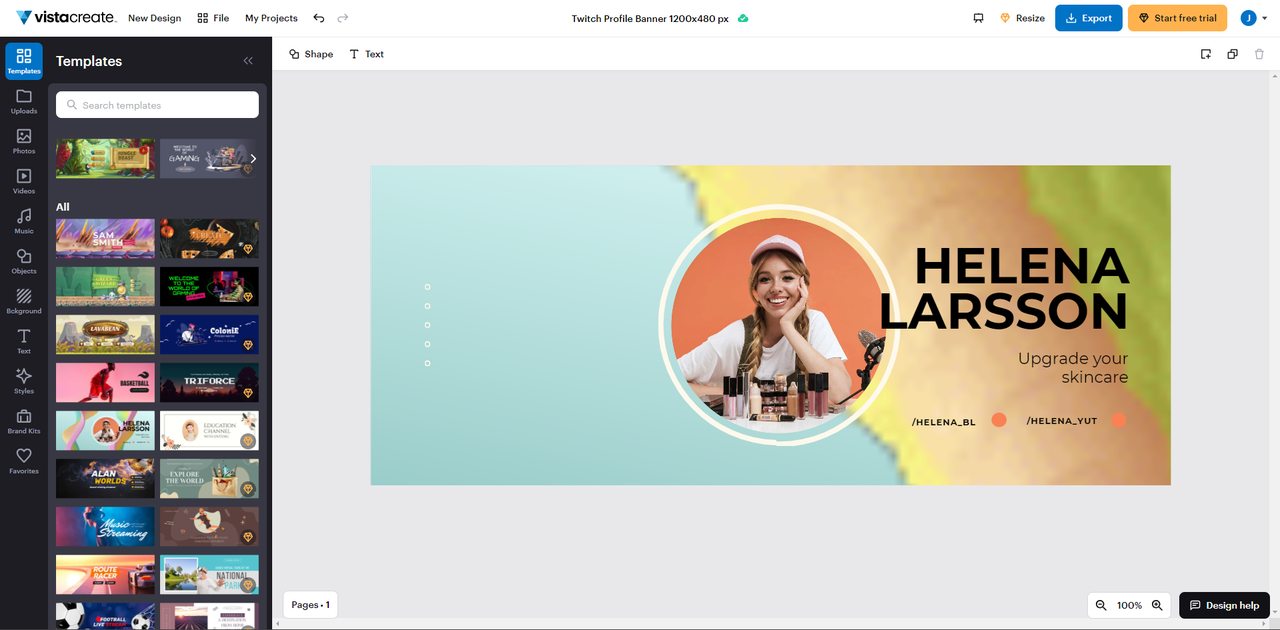Select the National Park template

tap(209, 574)
